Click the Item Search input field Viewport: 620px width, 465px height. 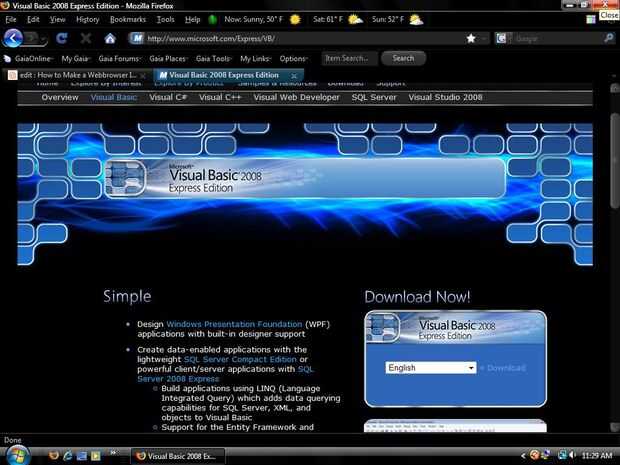point(349,59)
